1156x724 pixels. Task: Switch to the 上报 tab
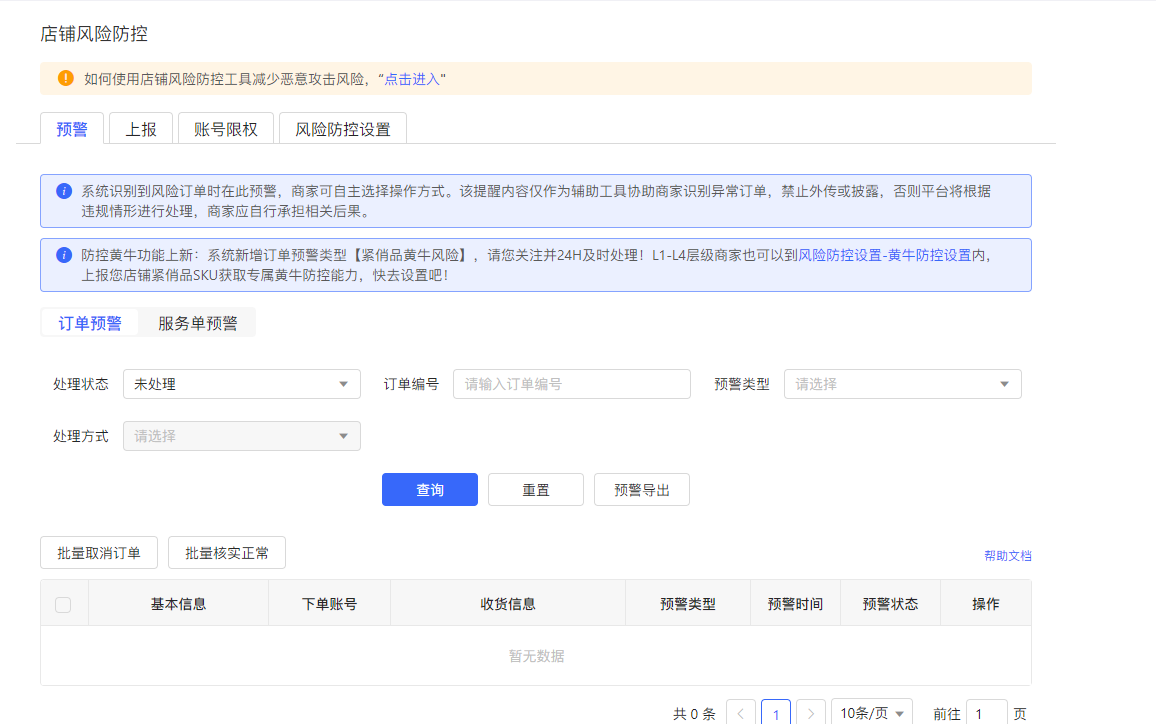pos(140,129)
